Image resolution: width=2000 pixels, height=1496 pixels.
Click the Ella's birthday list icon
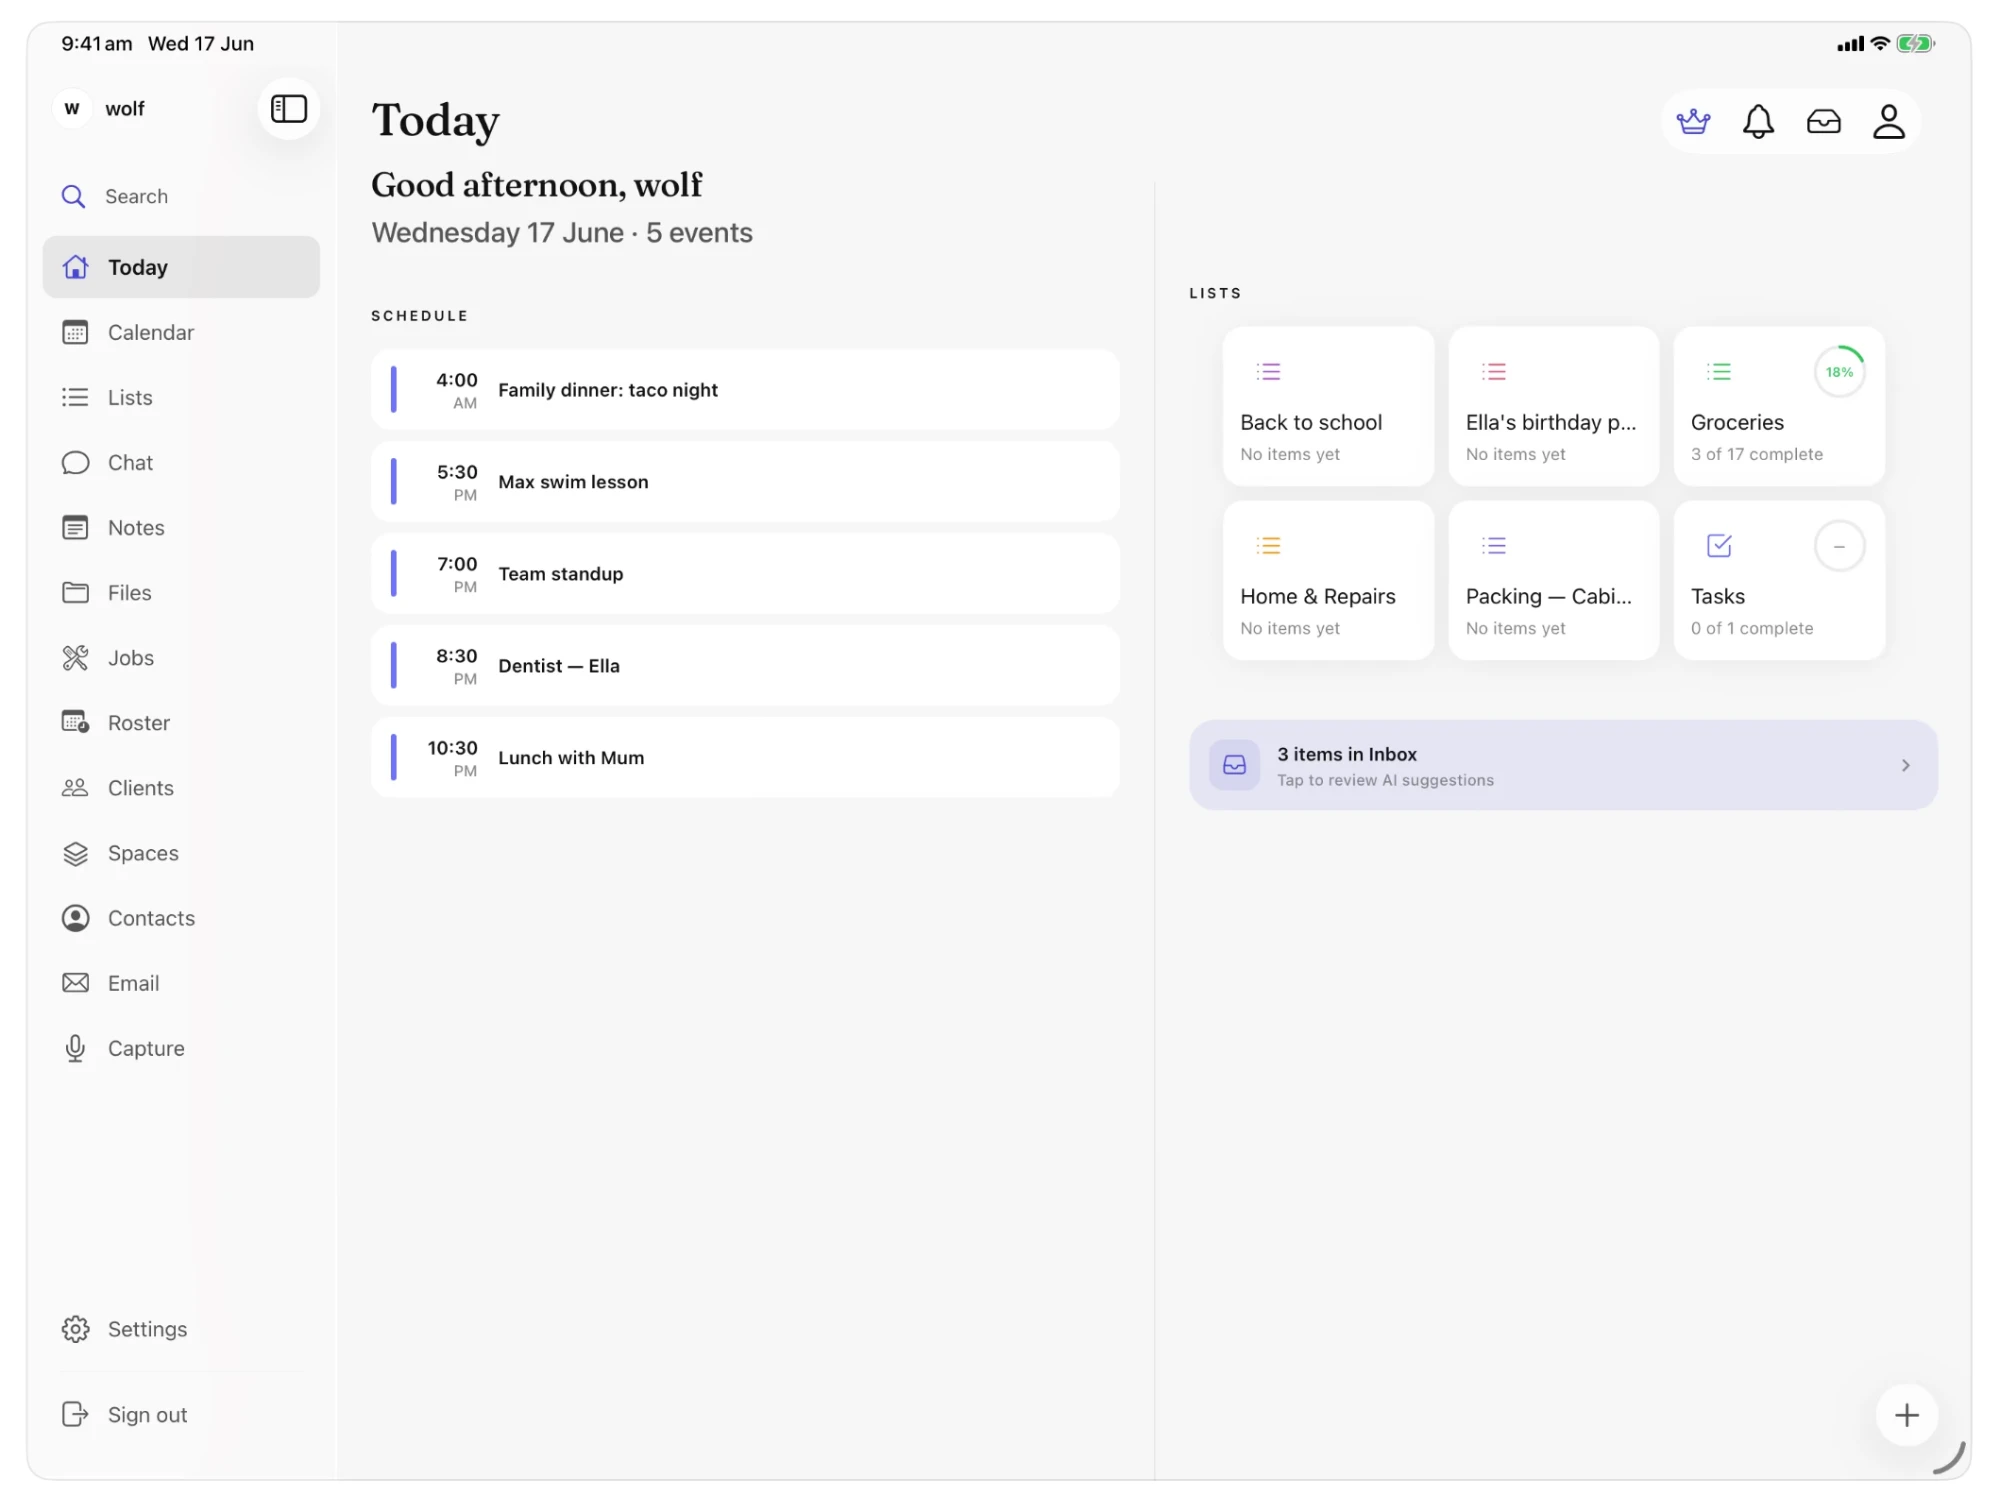pyautogui.click(x=1493, y=372)
